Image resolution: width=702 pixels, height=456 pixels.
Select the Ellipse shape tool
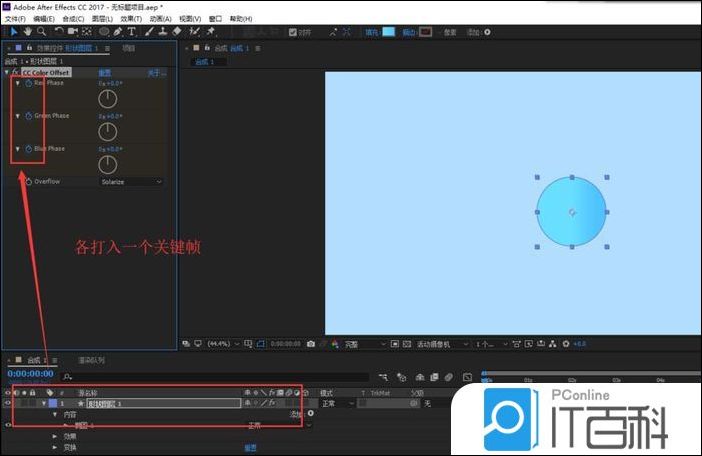point(104,31)
